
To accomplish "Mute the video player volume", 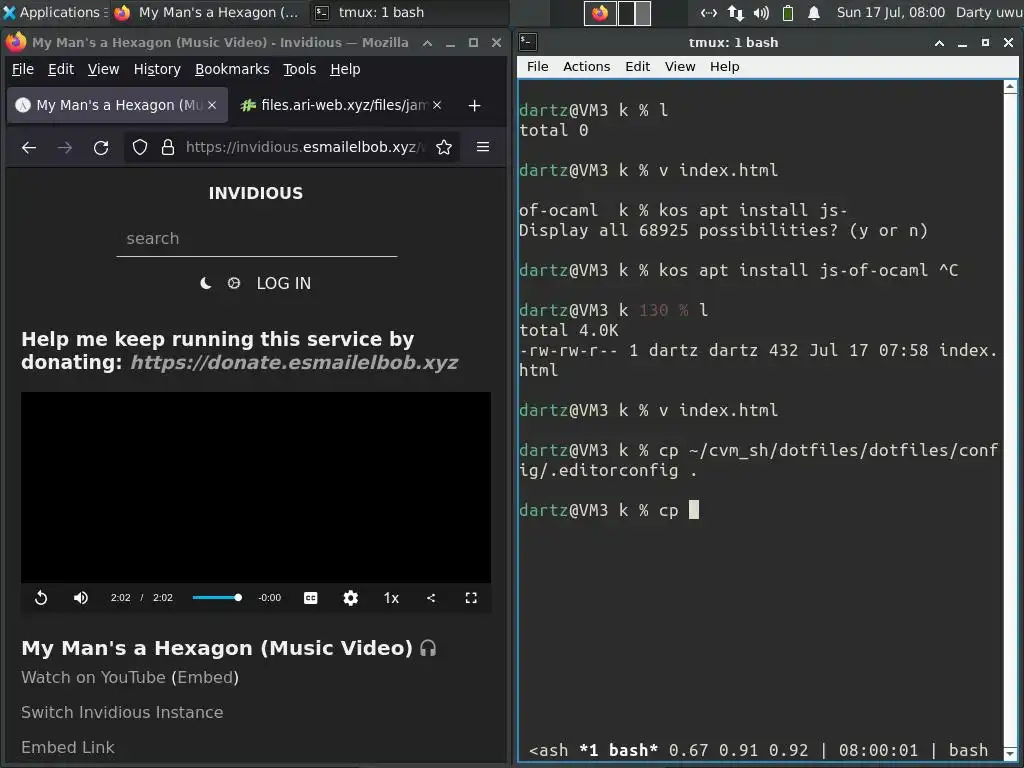I will pyautogui.click(x=80, y=598).
